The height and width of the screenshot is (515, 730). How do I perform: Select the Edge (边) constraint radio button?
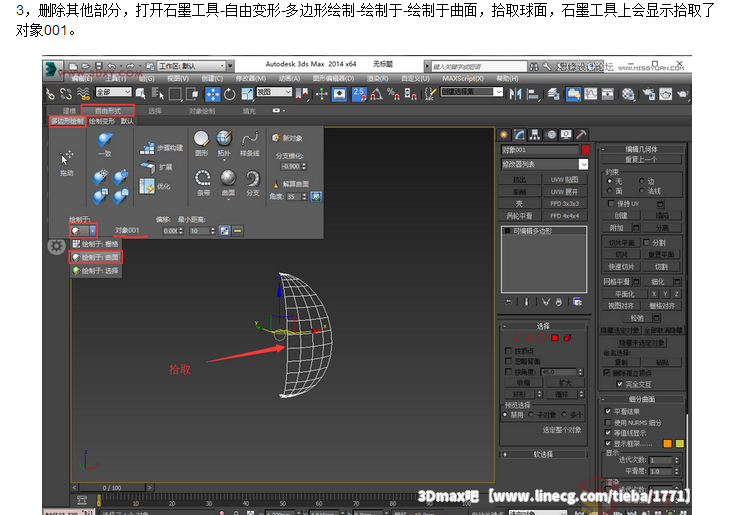642,181
